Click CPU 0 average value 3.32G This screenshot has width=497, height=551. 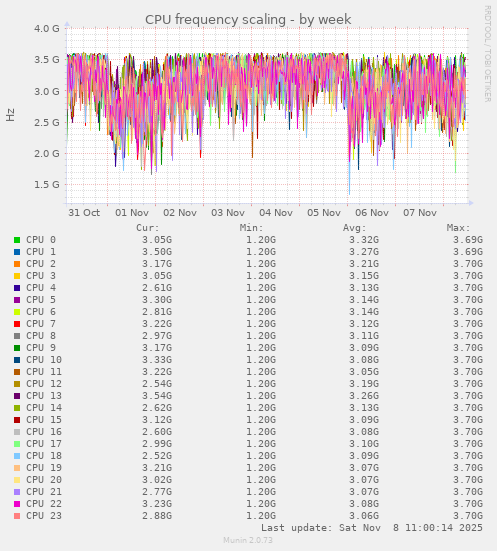364,240
